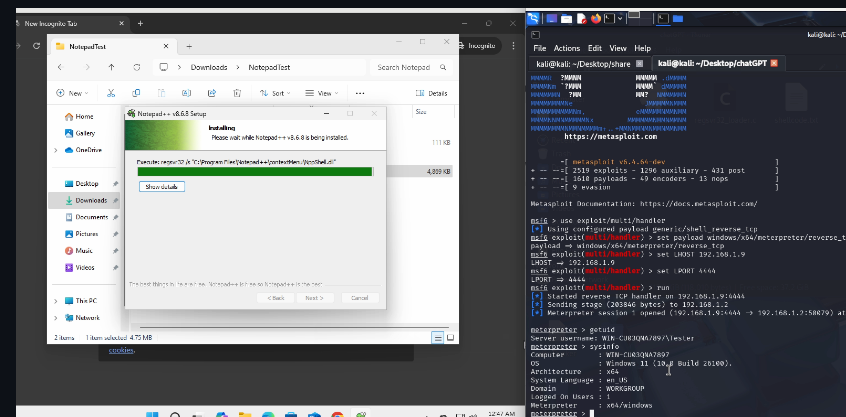Go back in File Explorer
Image resolution: width=846 pixels, height=417 pixels.
[x=60, y=67]
